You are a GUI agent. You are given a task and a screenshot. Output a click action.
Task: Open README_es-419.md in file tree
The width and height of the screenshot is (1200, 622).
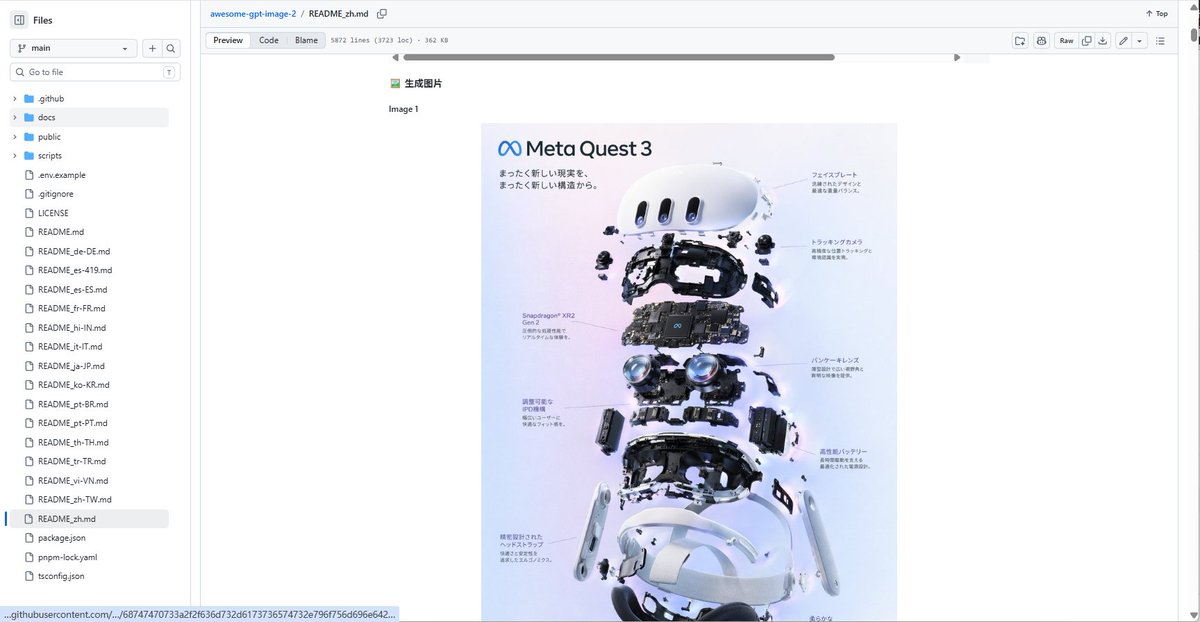pyautogui.click(x=75, y=271)
